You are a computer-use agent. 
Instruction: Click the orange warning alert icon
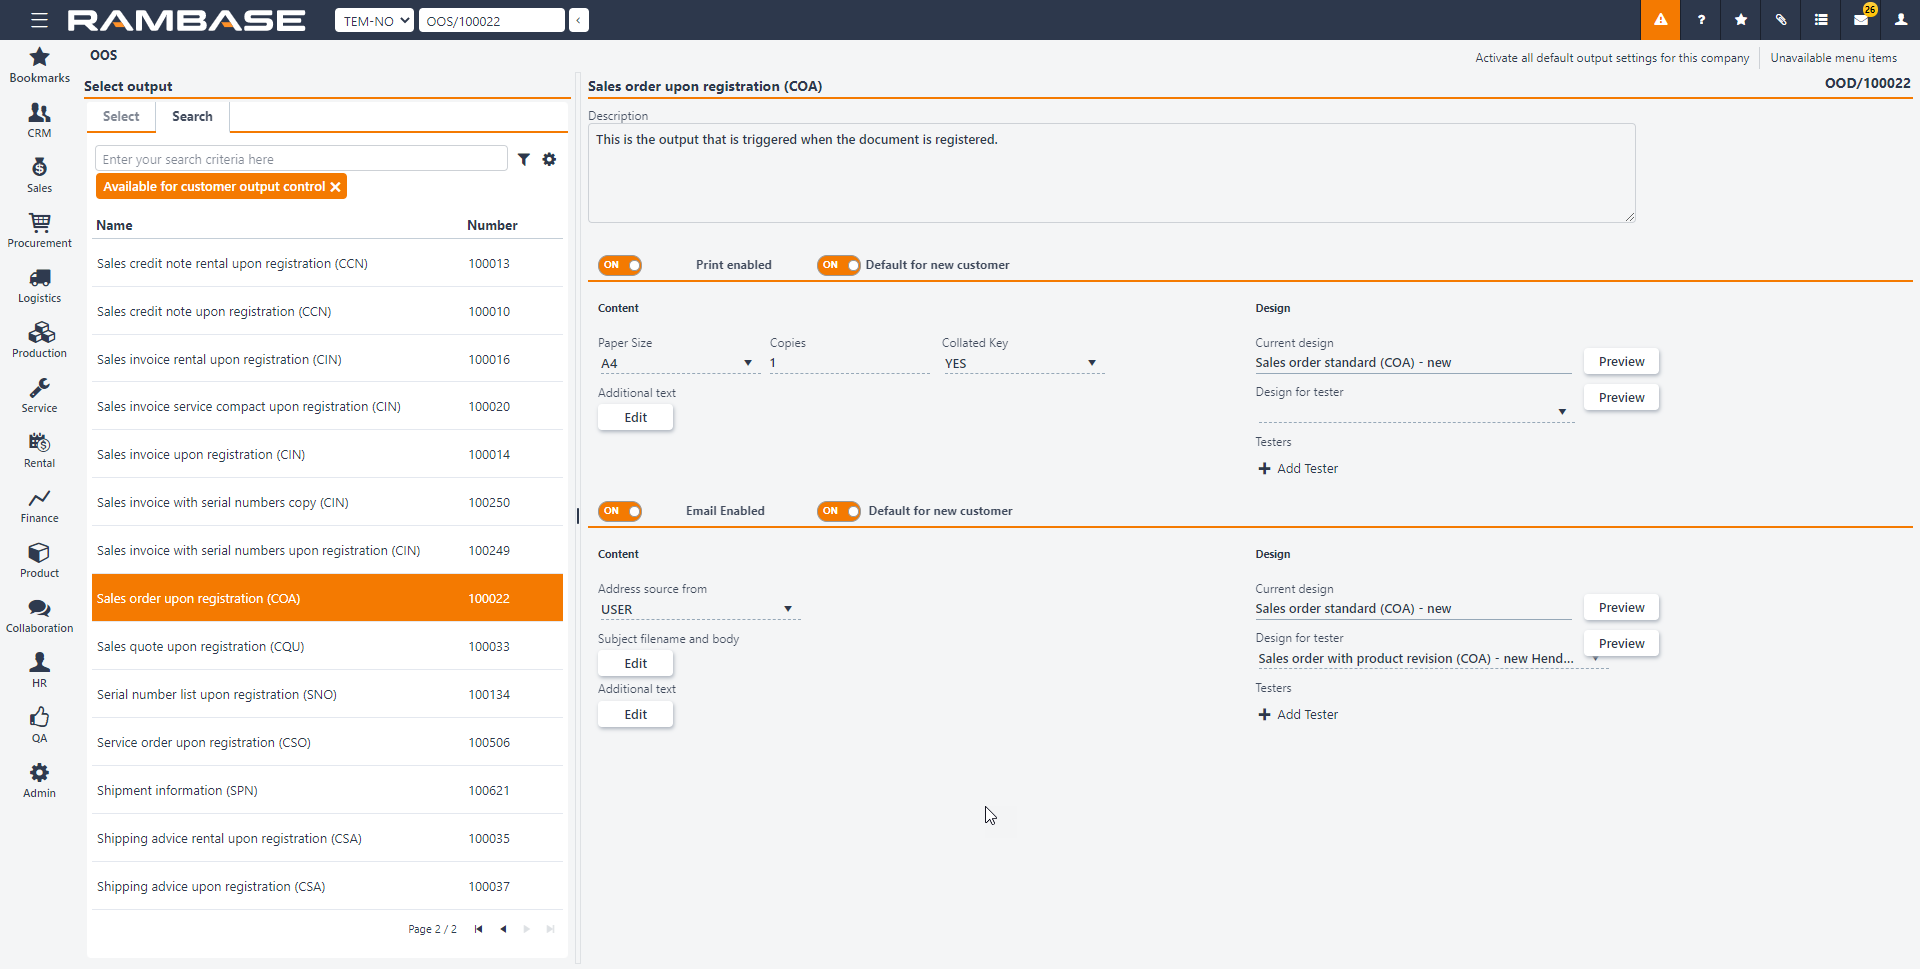coord(1660,20)
